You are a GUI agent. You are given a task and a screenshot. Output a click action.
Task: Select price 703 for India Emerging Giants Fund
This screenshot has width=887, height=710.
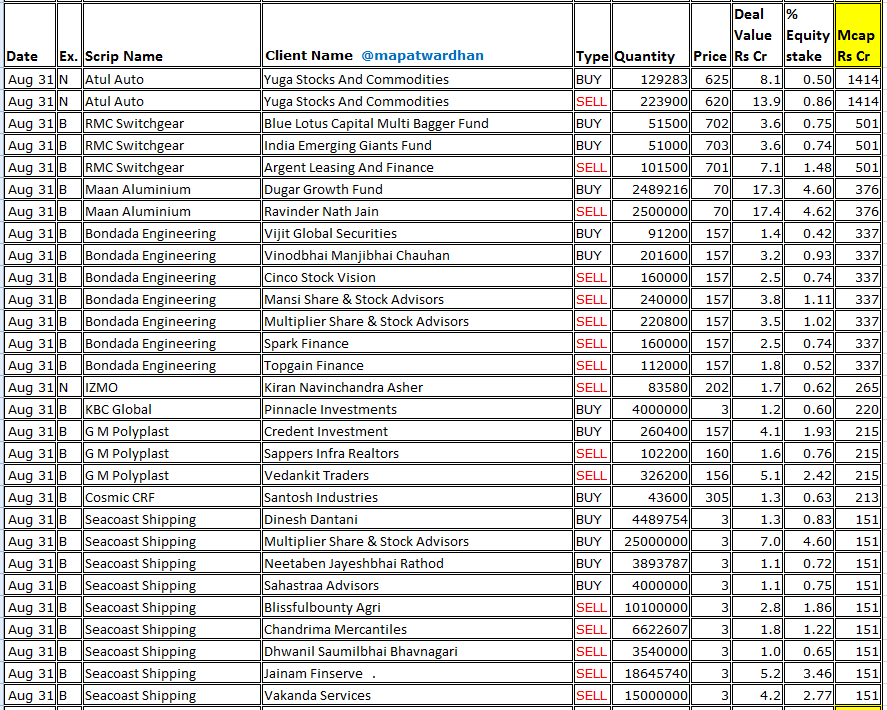tap(710, 145)
